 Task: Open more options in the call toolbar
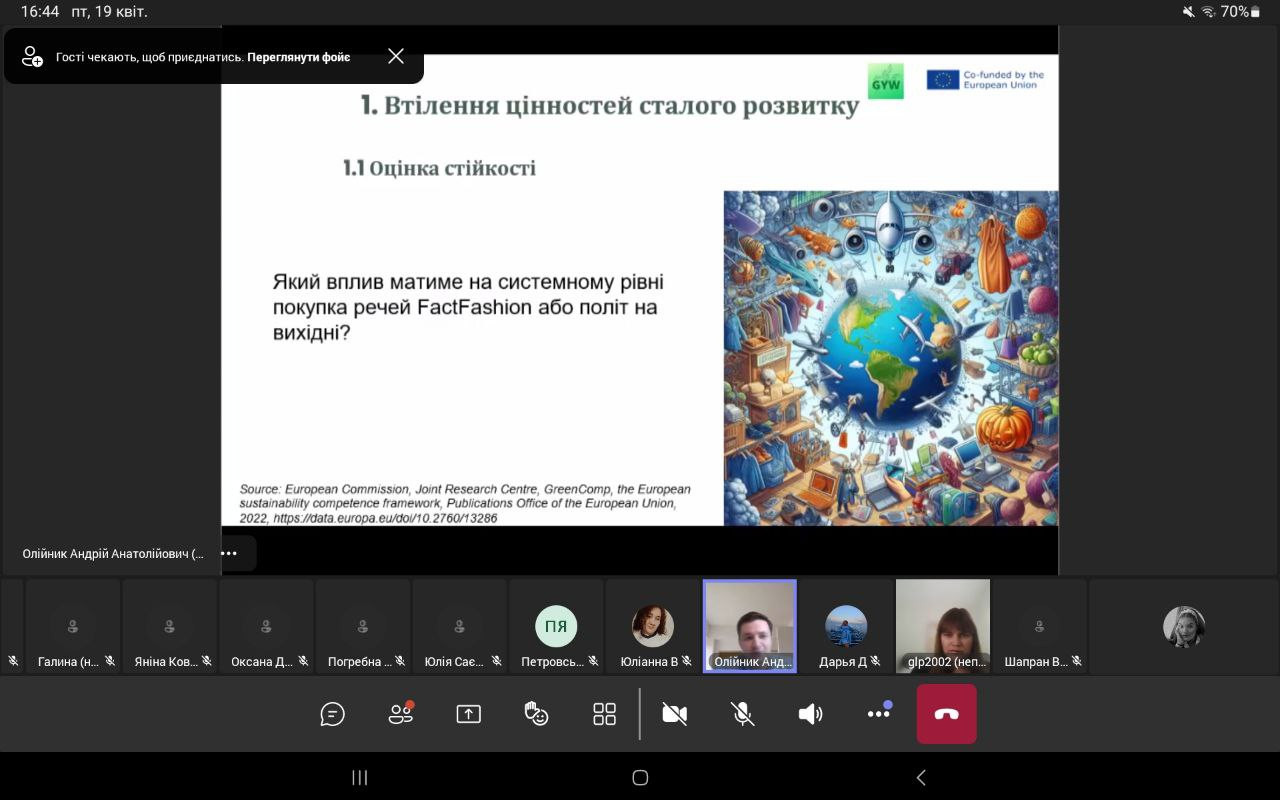[x=879, y=714]
